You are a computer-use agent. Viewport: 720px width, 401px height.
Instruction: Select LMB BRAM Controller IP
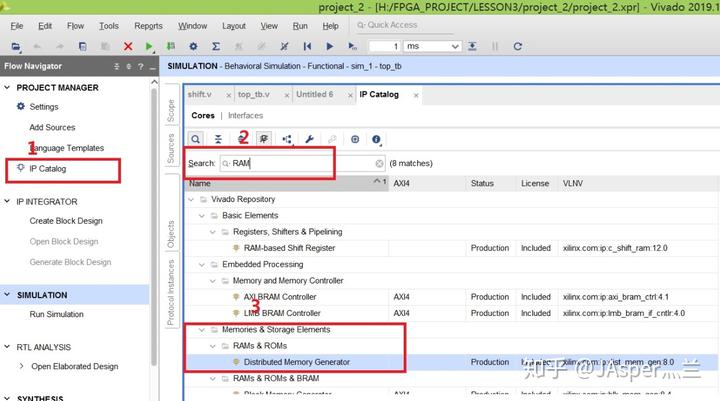[282, 313]
